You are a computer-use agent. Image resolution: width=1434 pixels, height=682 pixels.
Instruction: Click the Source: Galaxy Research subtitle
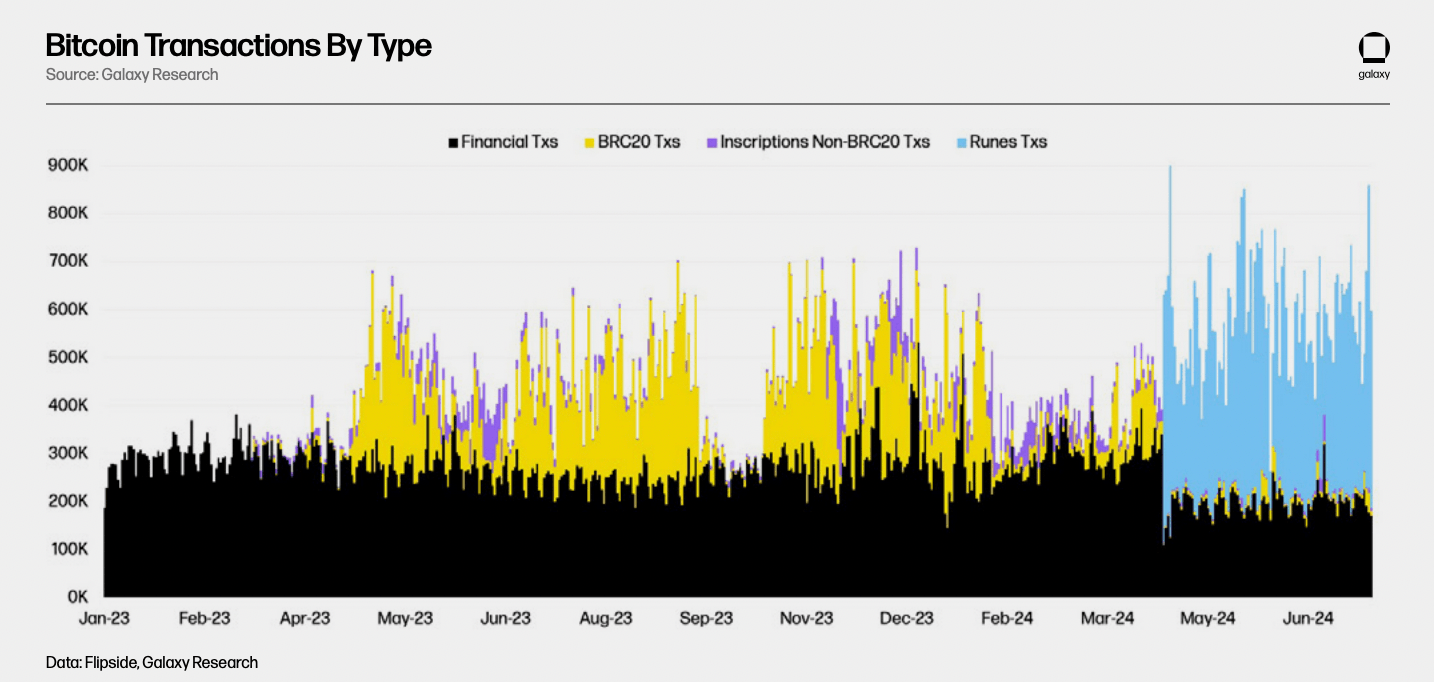click(x=132, y=75)
